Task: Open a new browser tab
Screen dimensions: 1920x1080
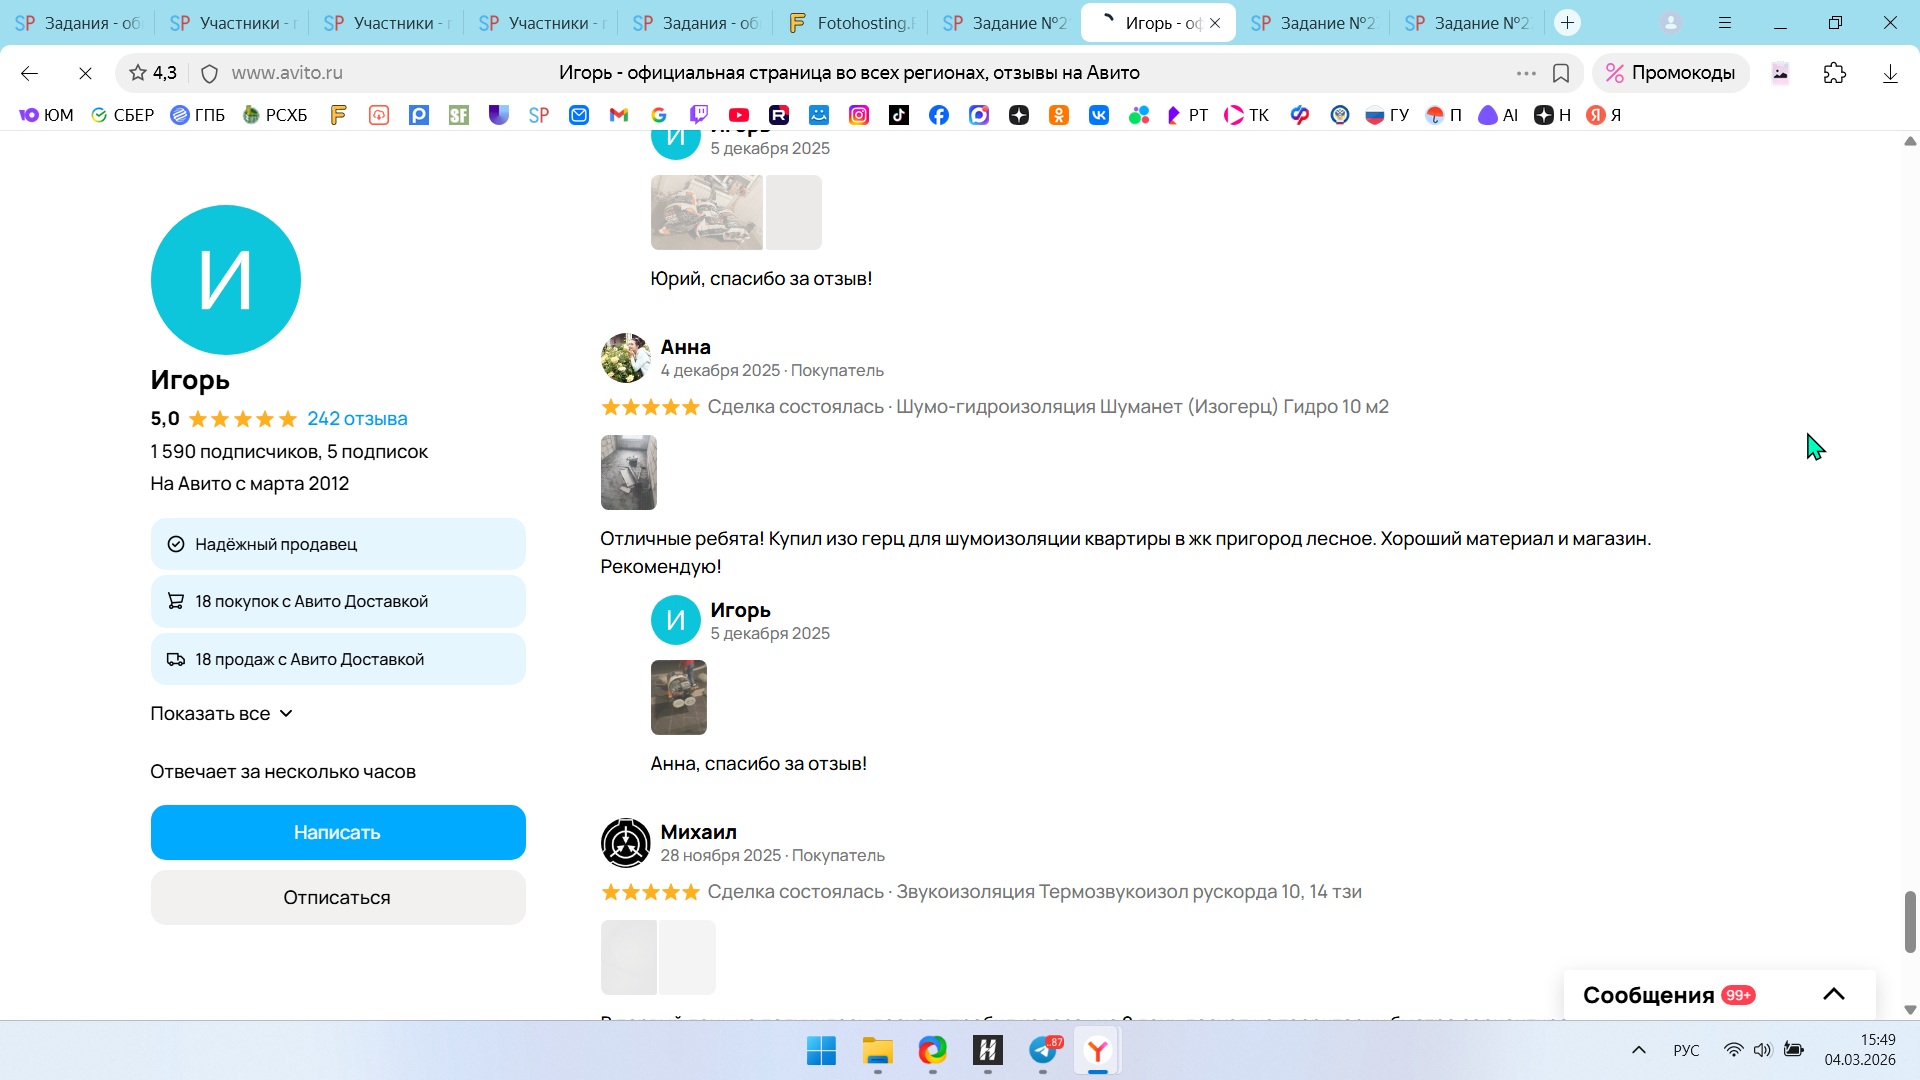Action: [1567, 22]
